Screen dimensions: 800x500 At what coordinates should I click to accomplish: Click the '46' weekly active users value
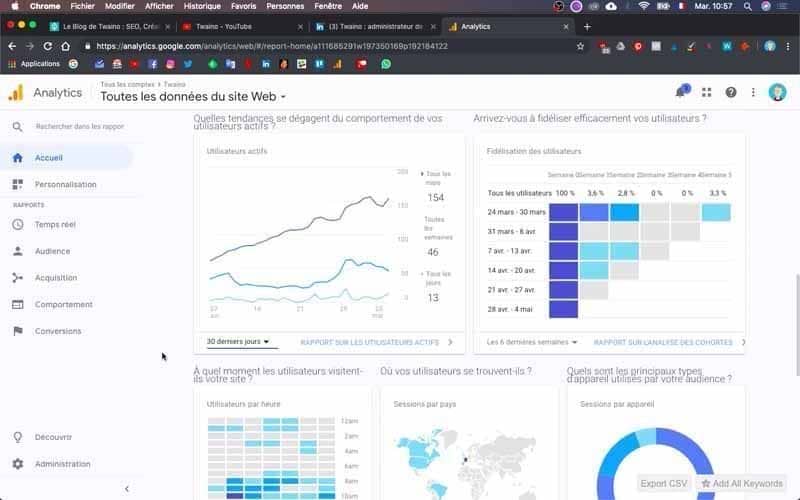[433, 252]
